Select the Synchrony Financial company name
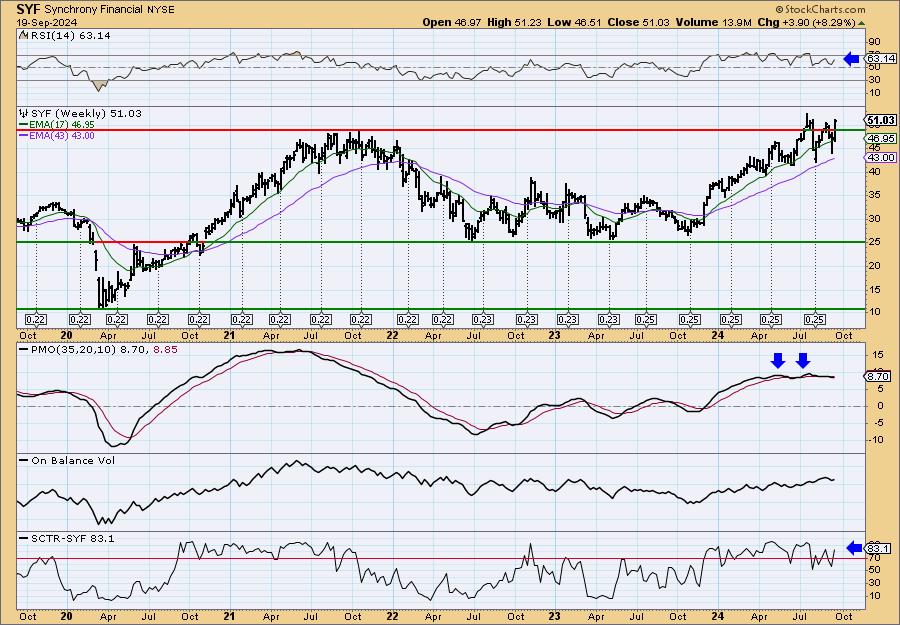The image size is (900, 625). (x=92, y=10)
